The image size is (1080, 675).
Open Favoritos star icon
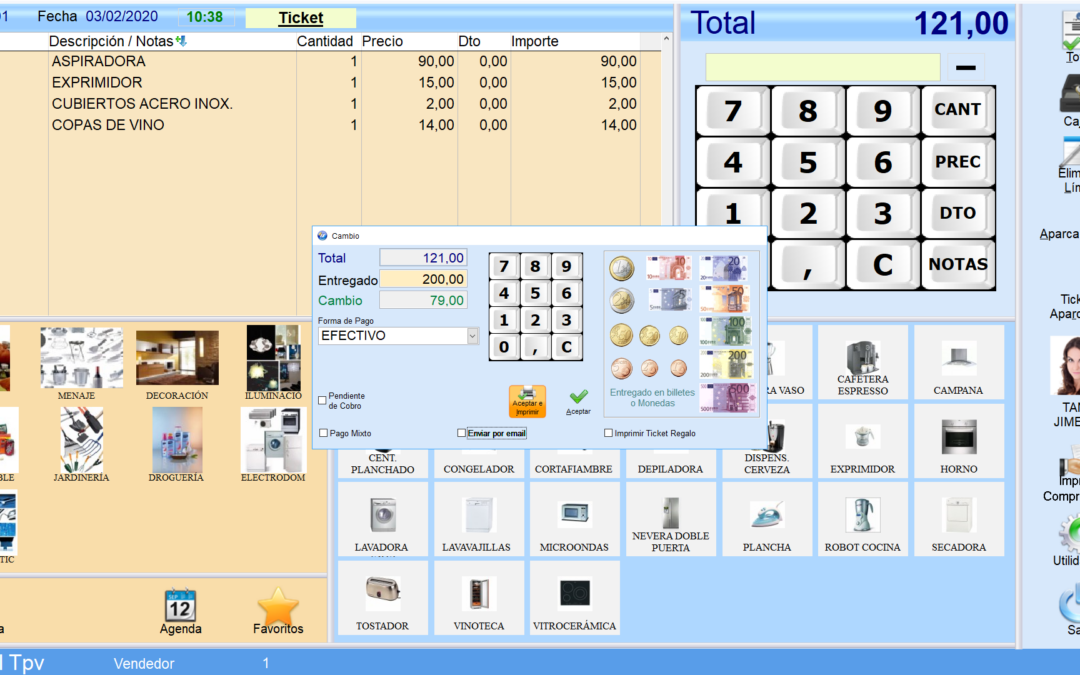pos(278,606)
